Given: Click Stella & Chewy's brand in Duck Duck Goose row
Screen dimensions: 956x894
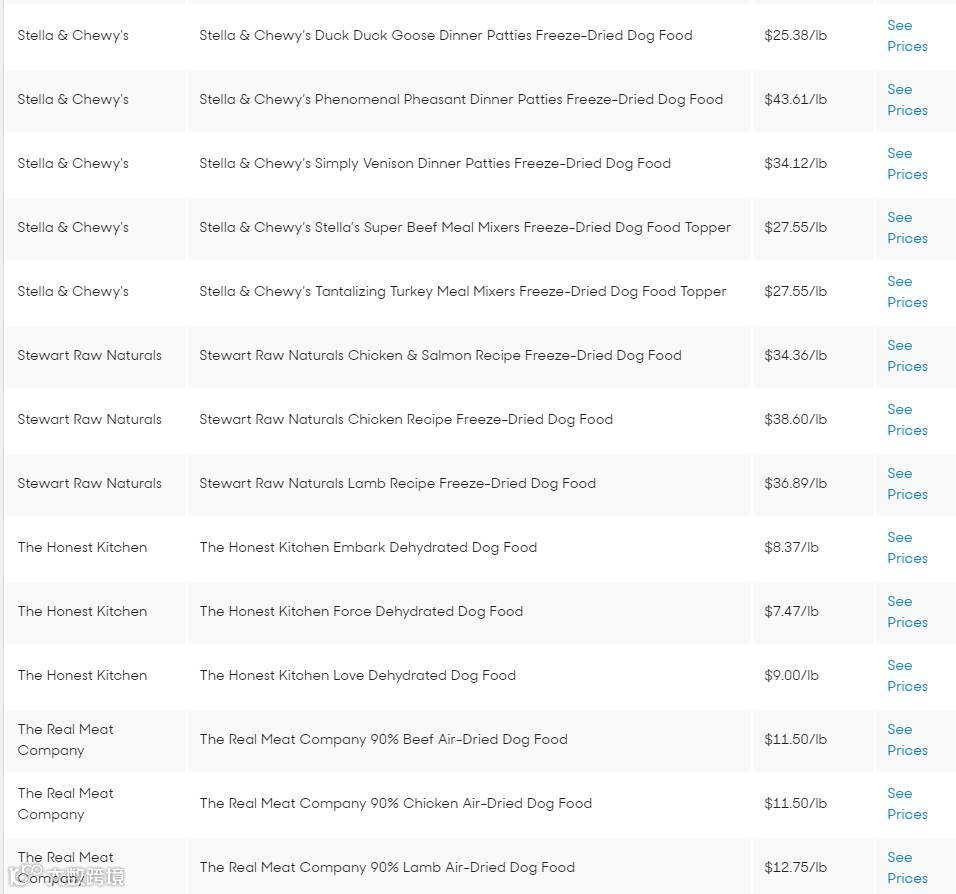Looking at the screenshot, I should (x=73, y=35).
